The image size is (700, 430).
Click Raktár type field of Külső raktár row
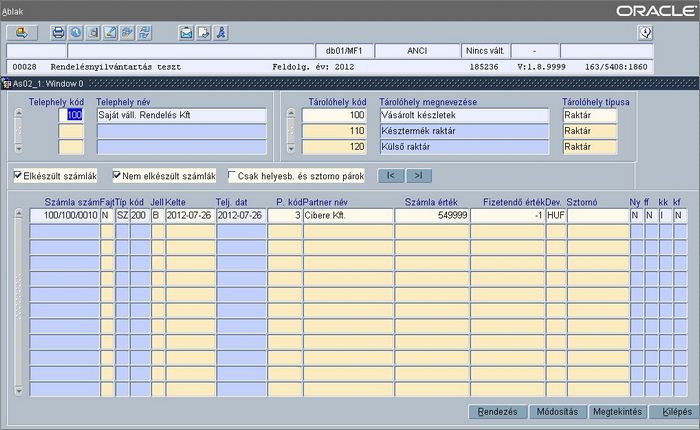pyautogui.click(x=590, y=147)
